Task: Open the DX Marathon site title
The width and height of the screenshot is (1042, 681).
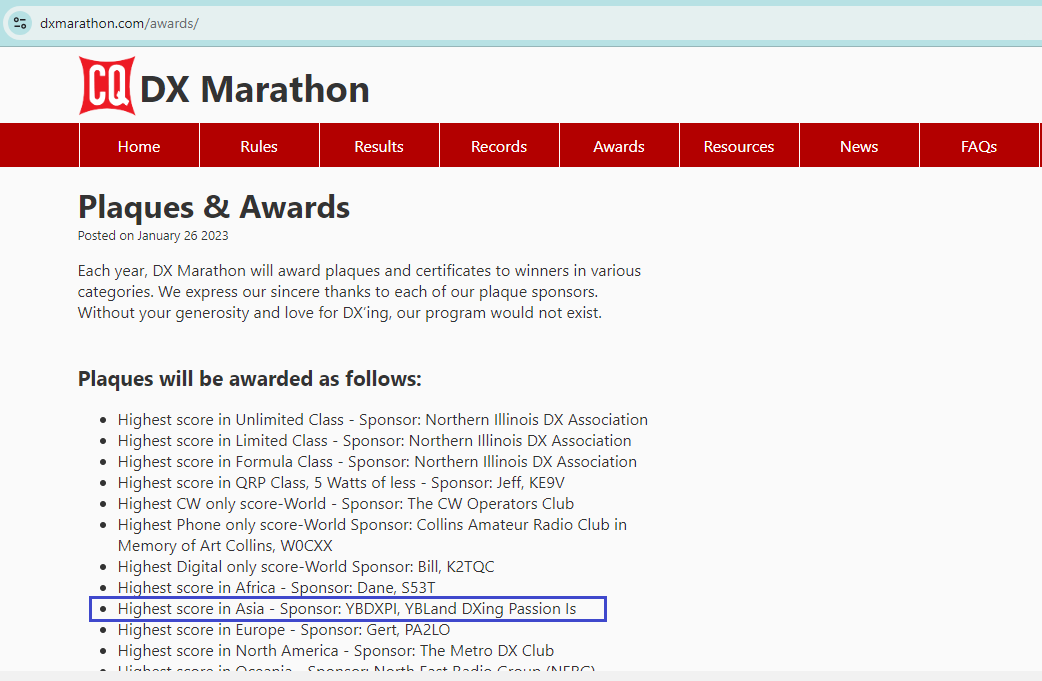Action: pyautogui.click(x=255, y=89)
